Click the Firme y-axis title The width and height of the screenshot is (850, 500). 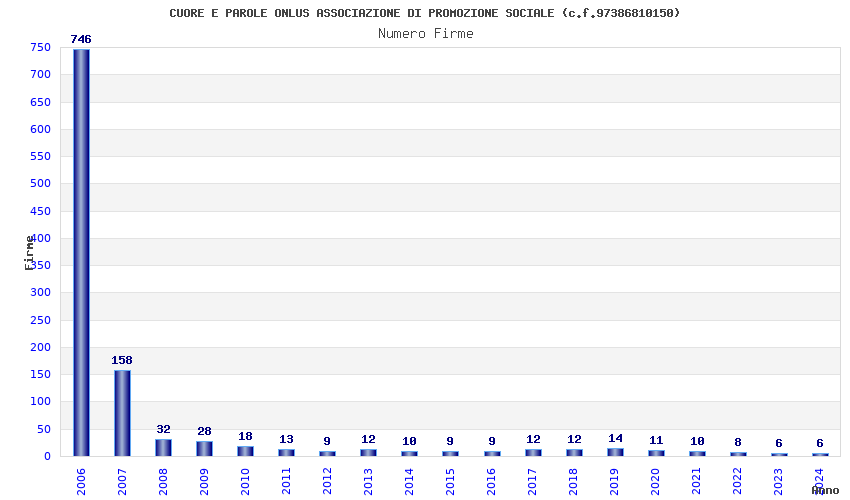coord(29,253)
